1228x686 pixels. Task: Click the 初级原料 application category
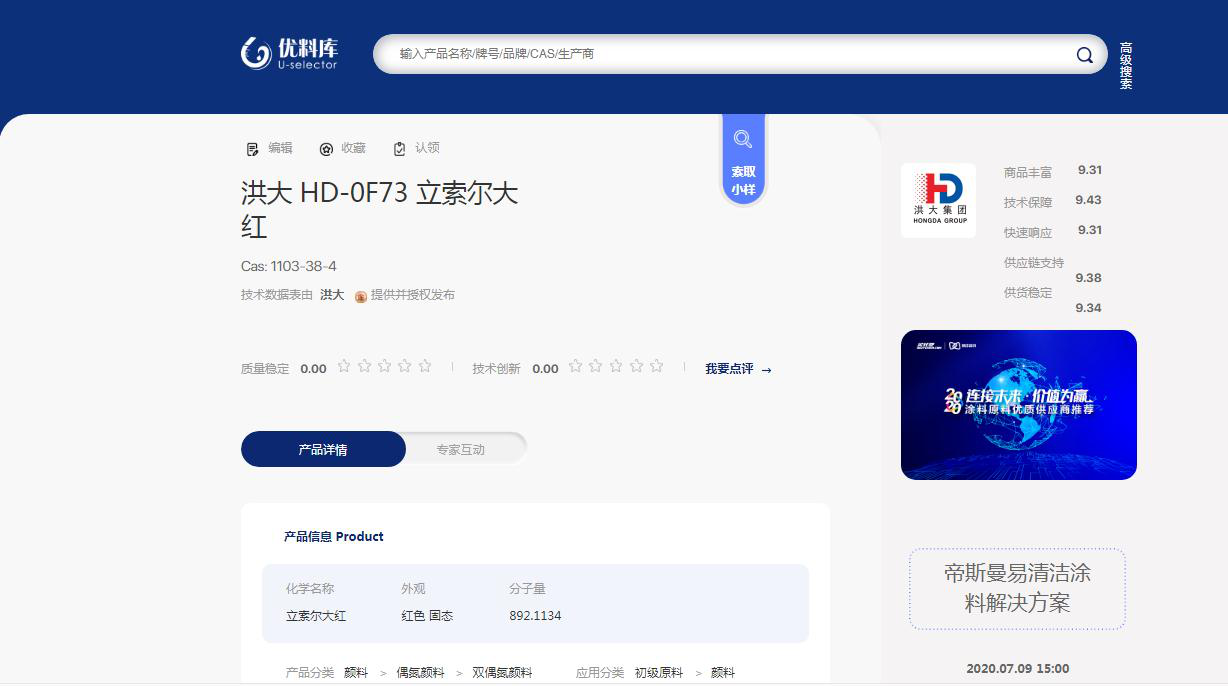pos(659,673)
